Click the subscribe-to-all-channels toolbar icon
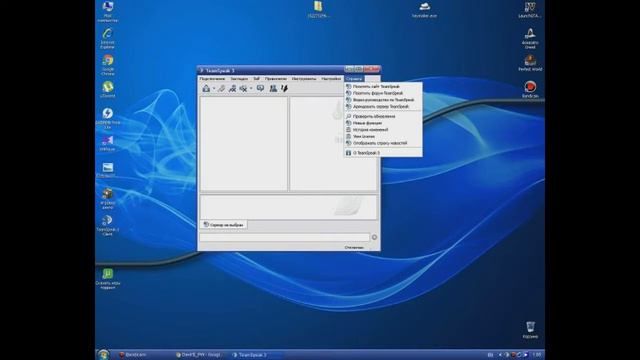The height and width of the screenshot is (360, 640). click(232, 88)
